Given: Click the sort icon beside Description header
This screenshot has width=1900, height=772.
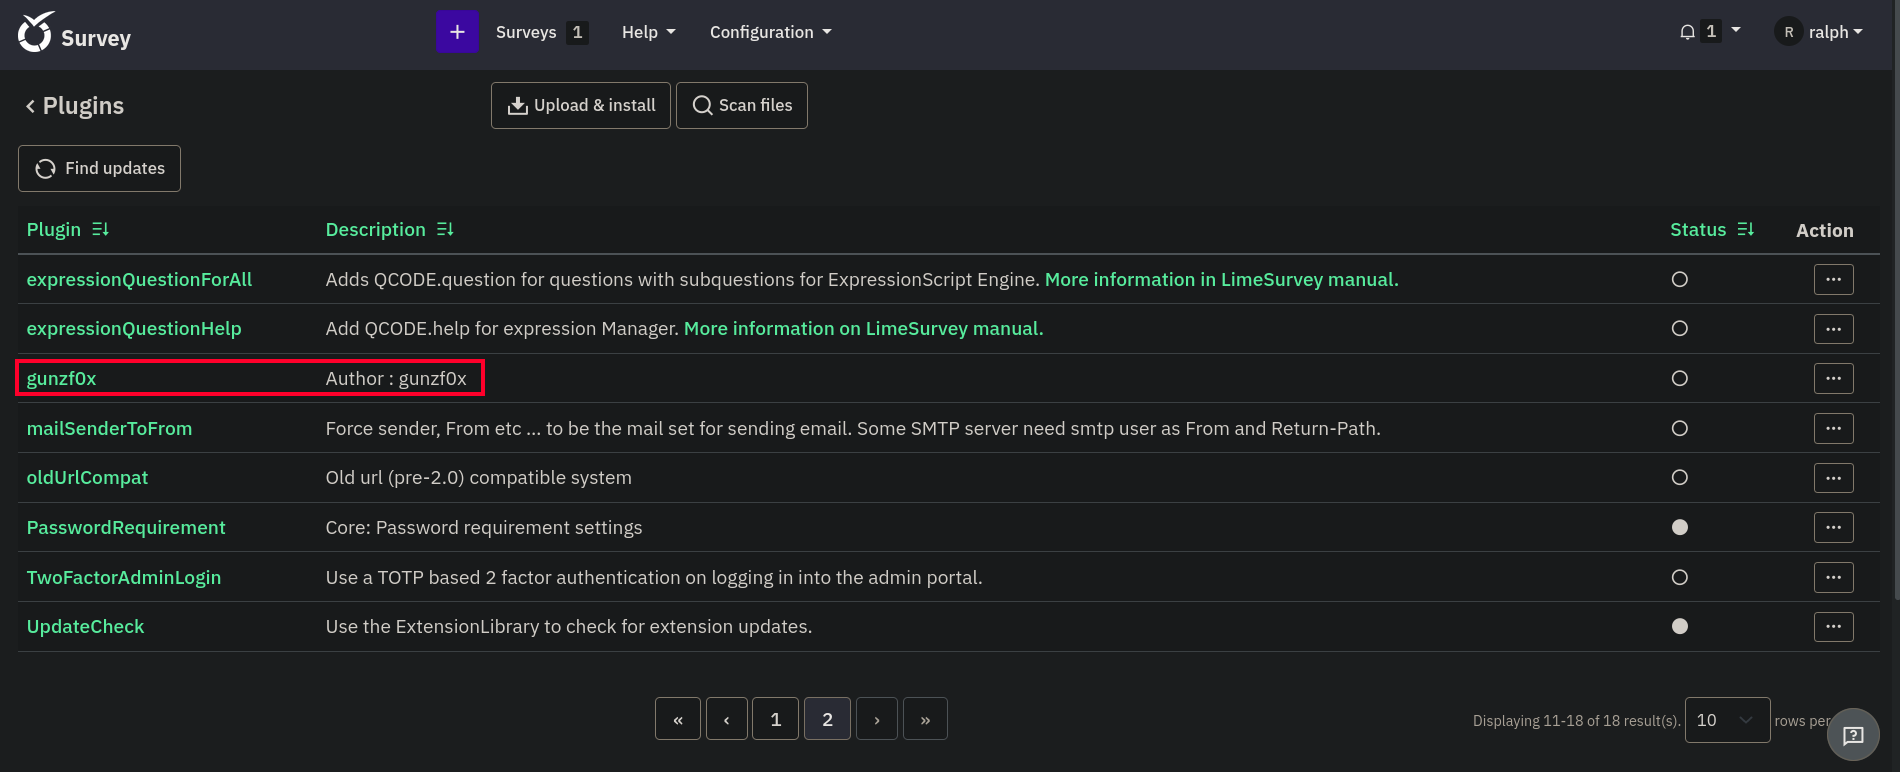Looking at the screenshot, I should 445,230.
